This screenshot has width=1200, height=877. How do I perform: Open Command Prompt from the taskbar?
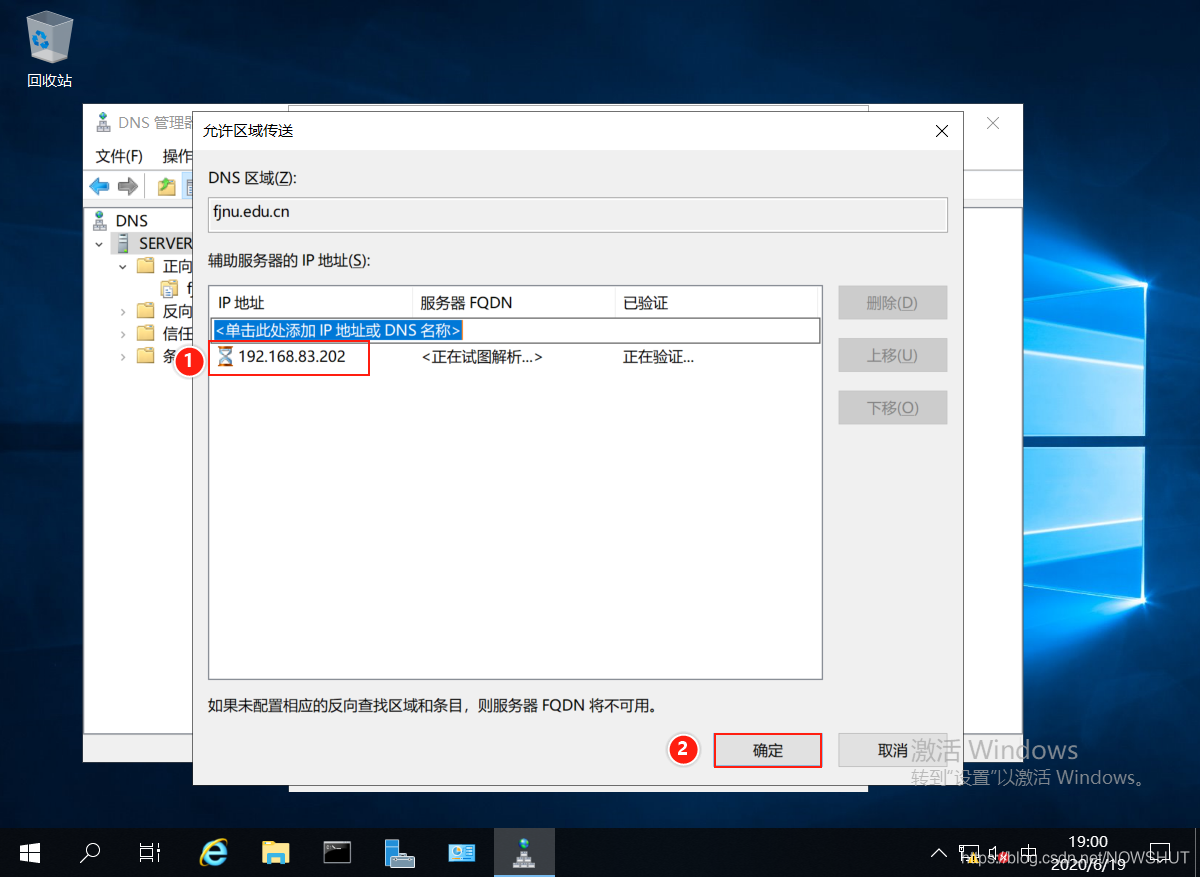click(x=337, y=852)
